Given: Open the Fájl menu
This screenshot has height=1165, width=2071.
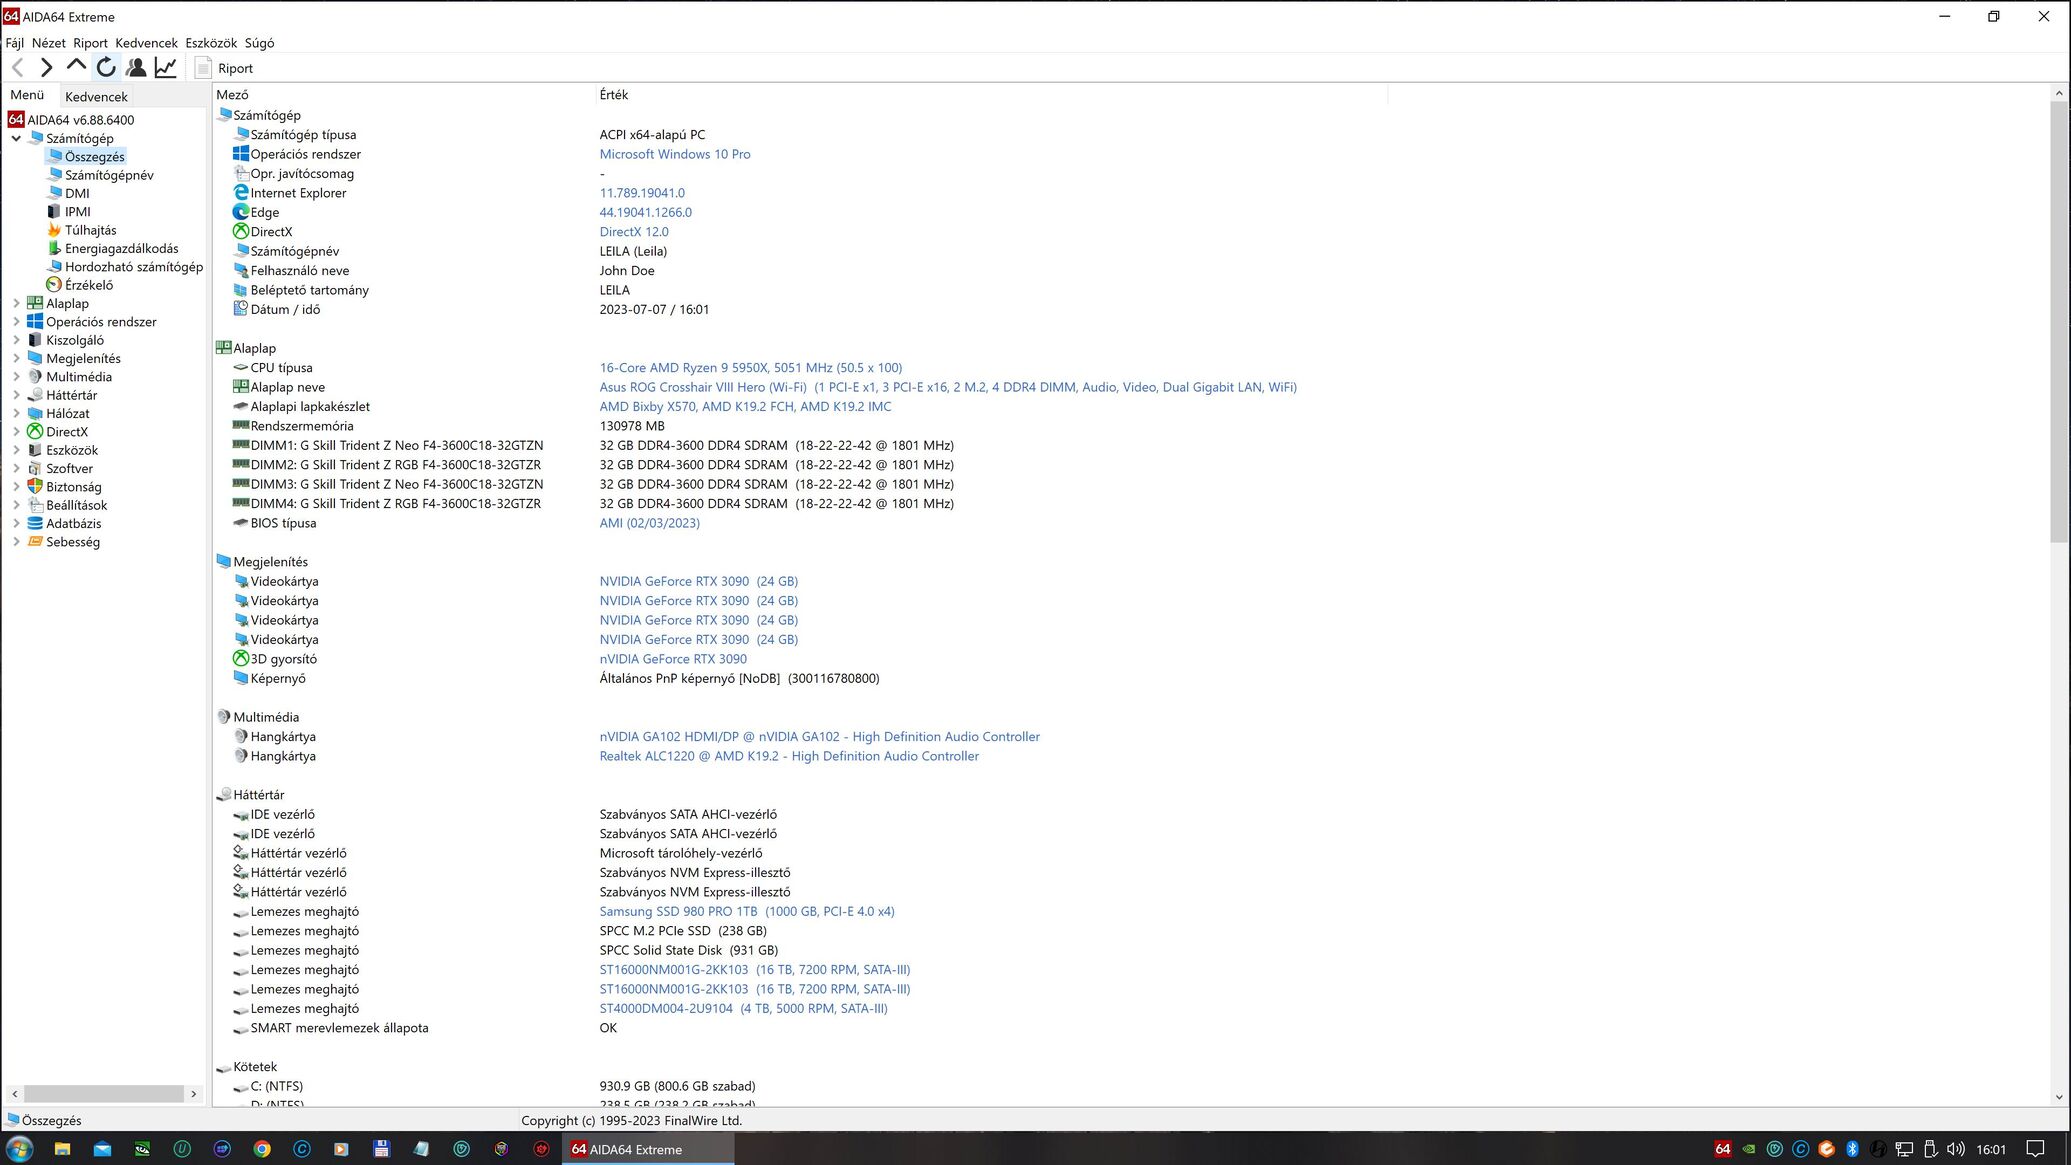Looking at the screenshot, I should coord(15,43).
